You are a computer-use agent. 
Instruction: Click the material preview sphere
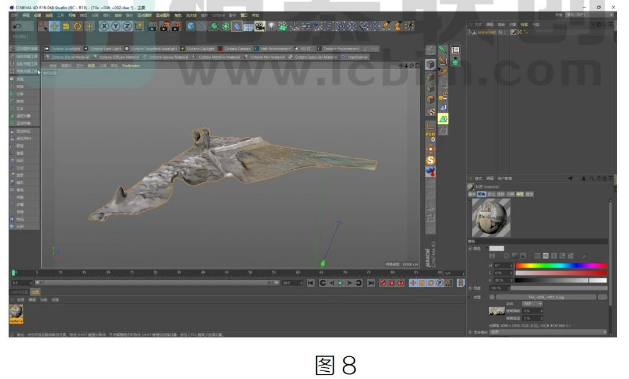pos(491,218)
